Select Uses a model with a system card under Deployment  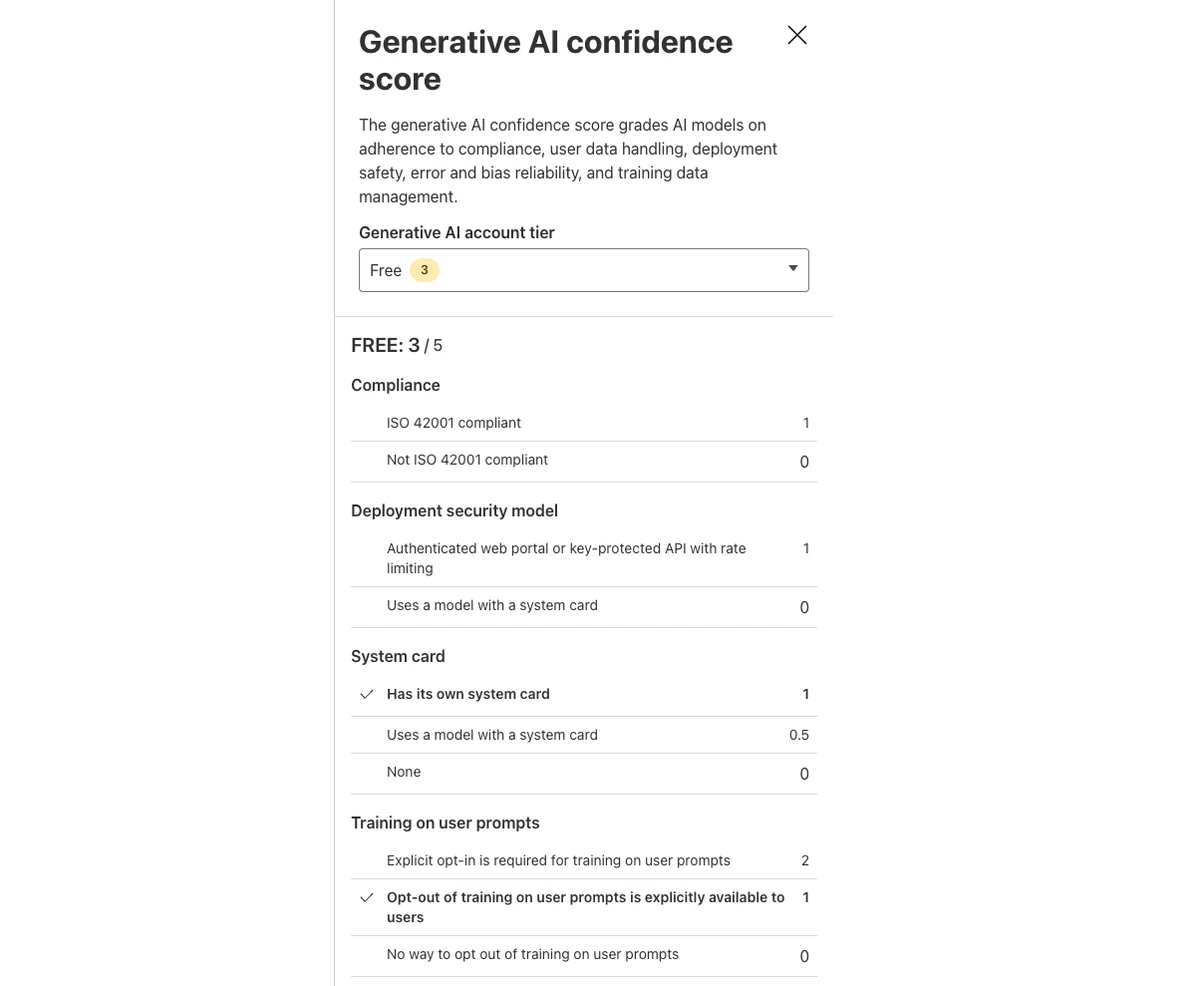point(584,607)
